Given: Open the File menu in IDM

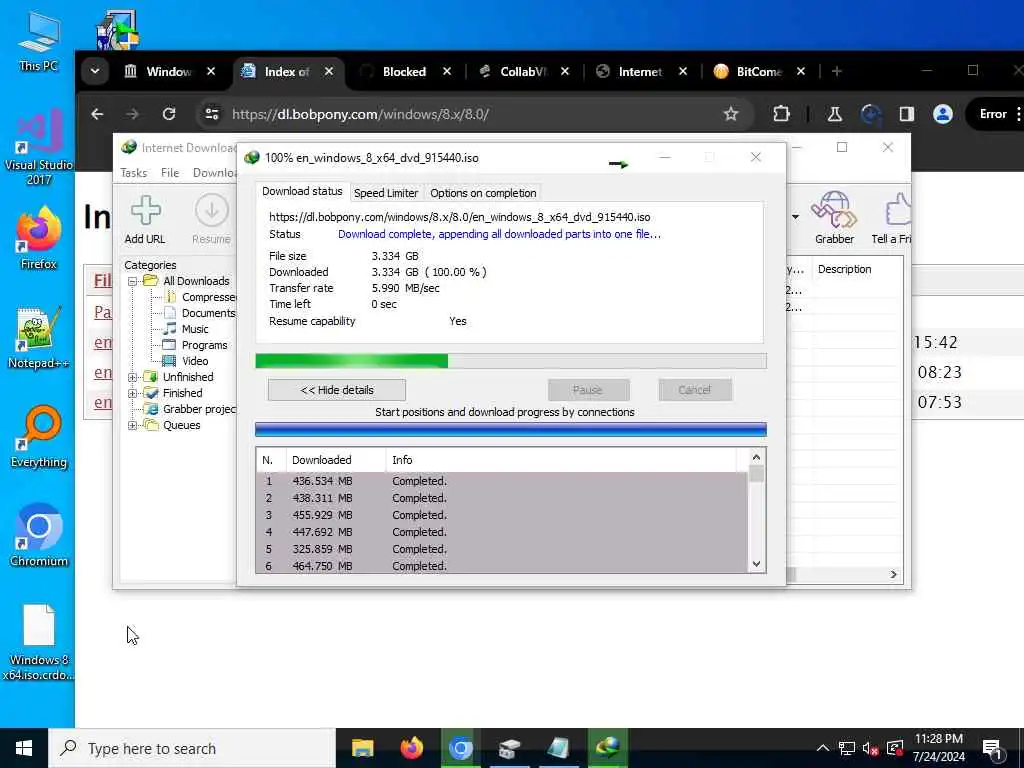Looking at the screenshot, I should (x=170, y=173).
